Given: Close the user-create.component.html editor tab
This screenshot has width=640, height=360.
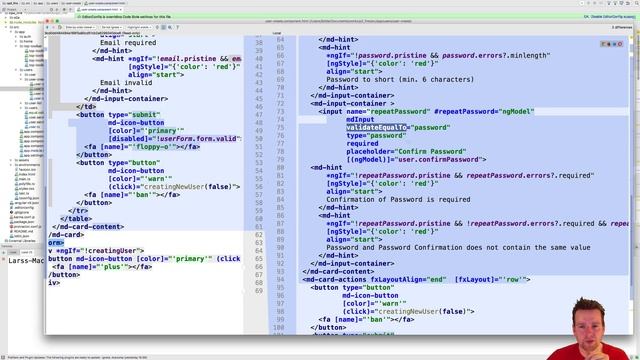Looking at the screenshot, I should click(121, 9).
